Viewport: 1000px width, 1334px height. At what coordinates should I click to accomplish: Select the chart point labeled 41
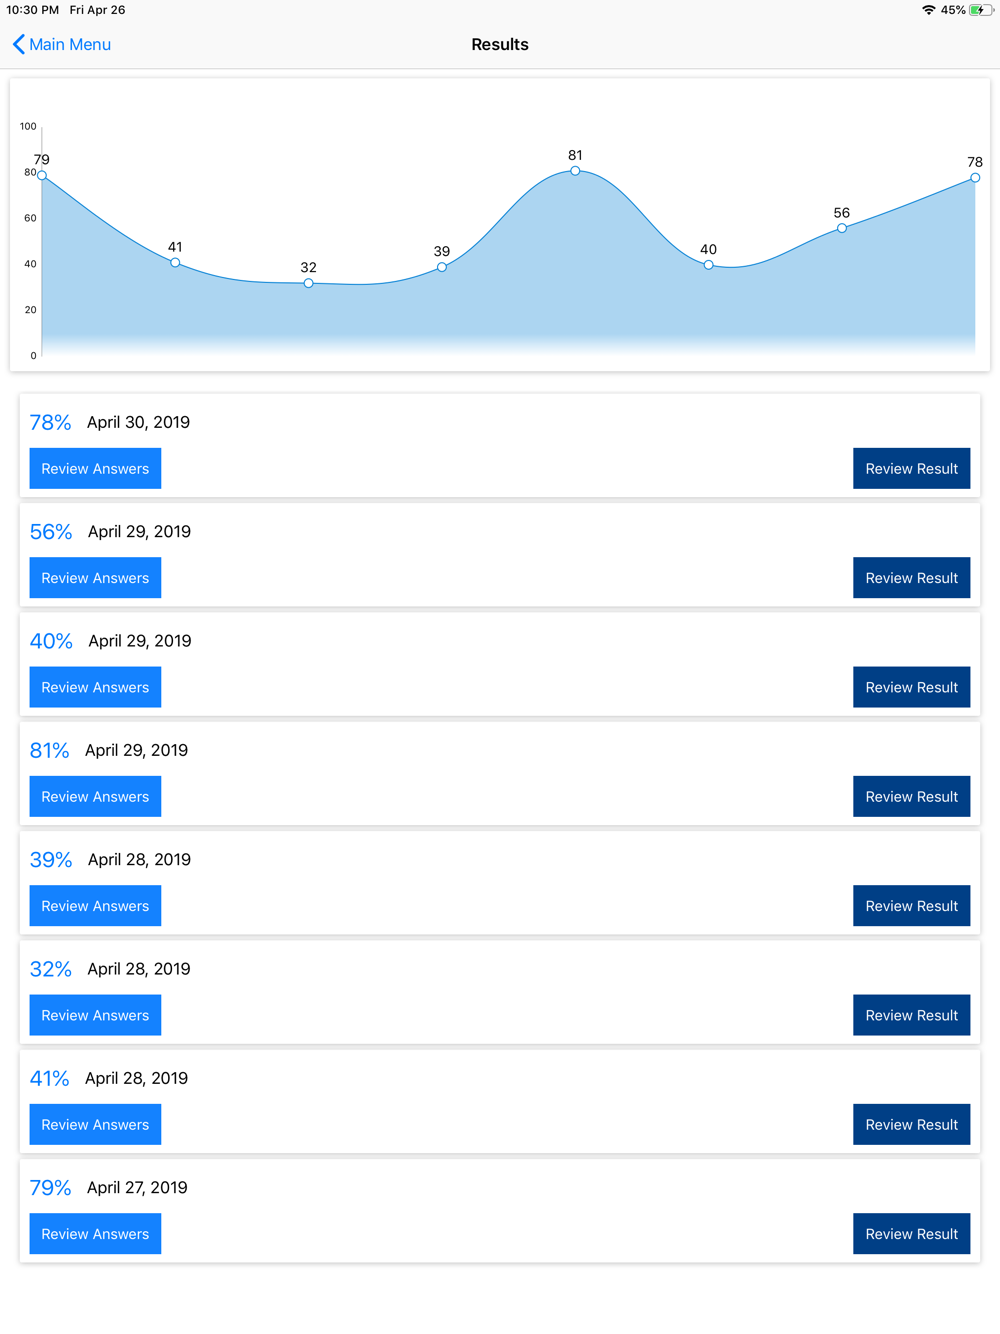[175, 263]
